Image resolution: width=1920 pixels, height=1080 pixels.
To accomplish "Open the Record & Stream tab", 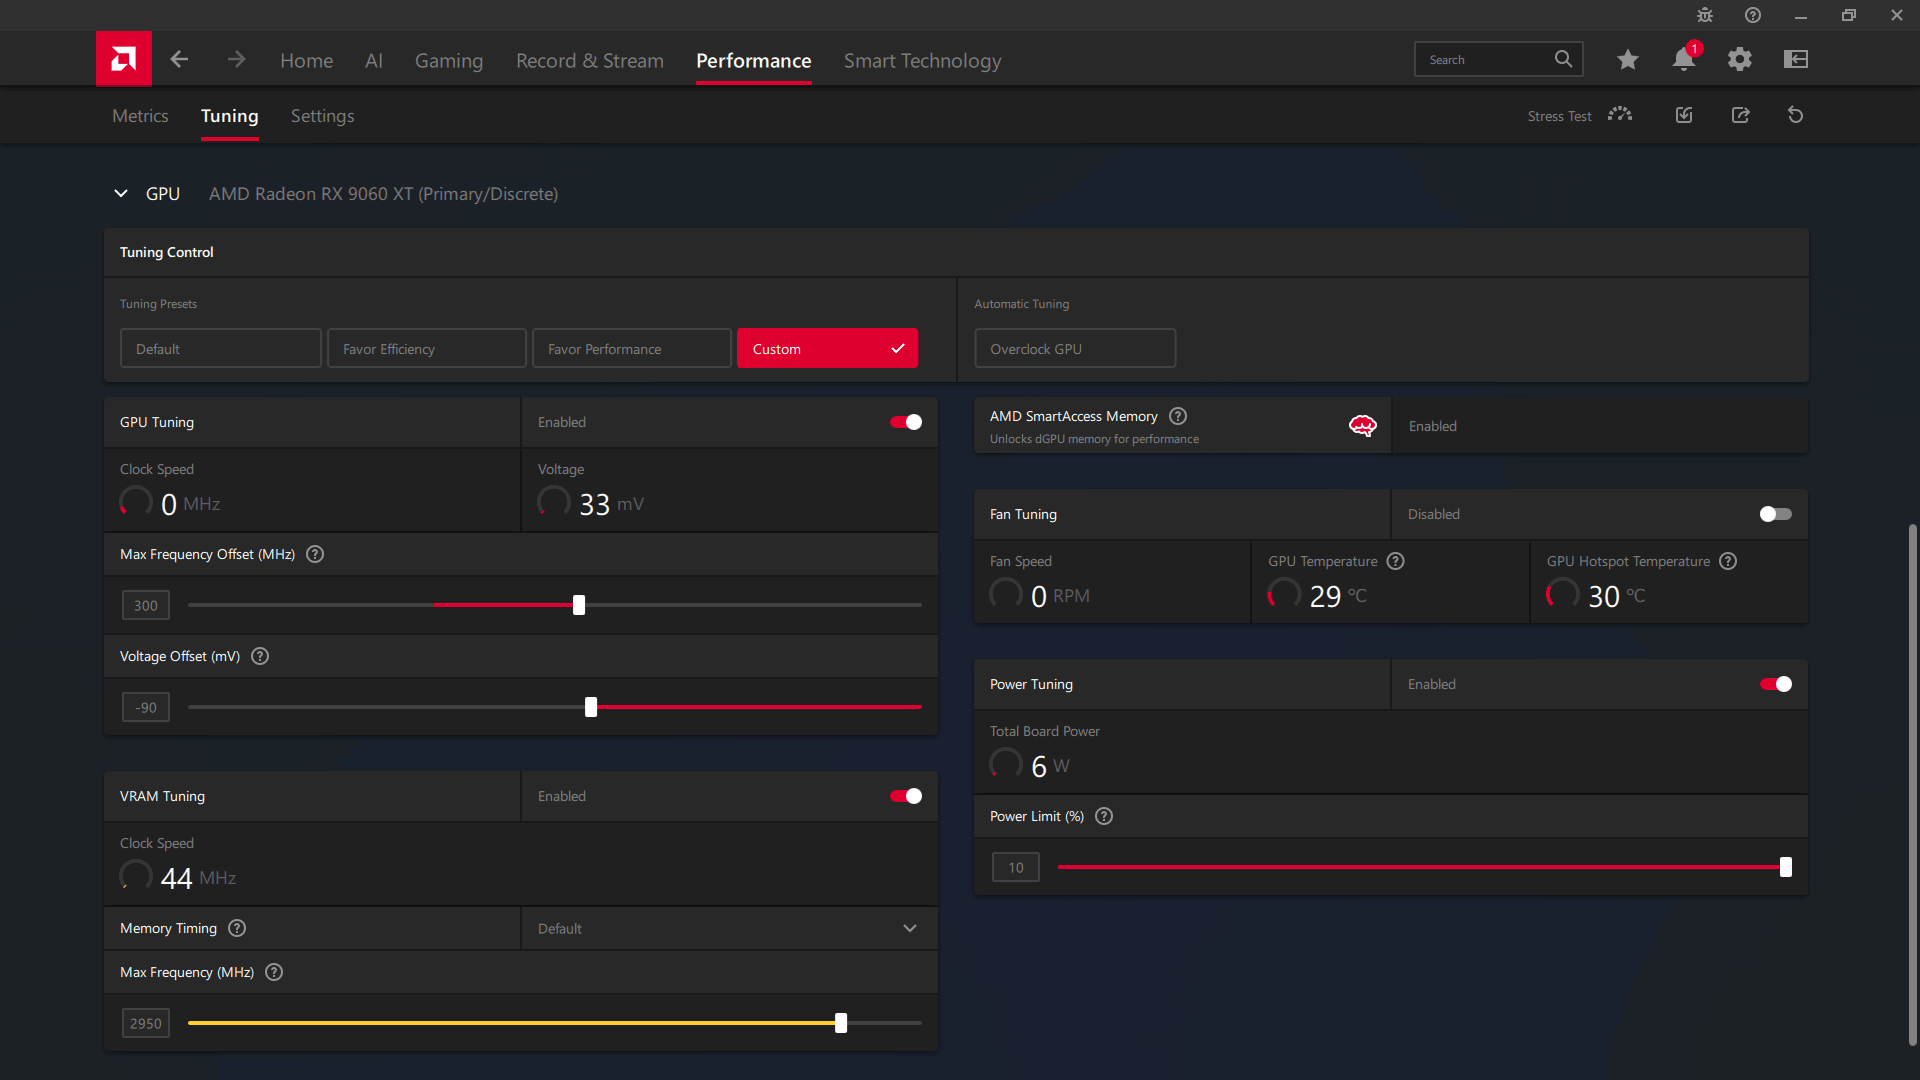I will click(x=590, y=61).
